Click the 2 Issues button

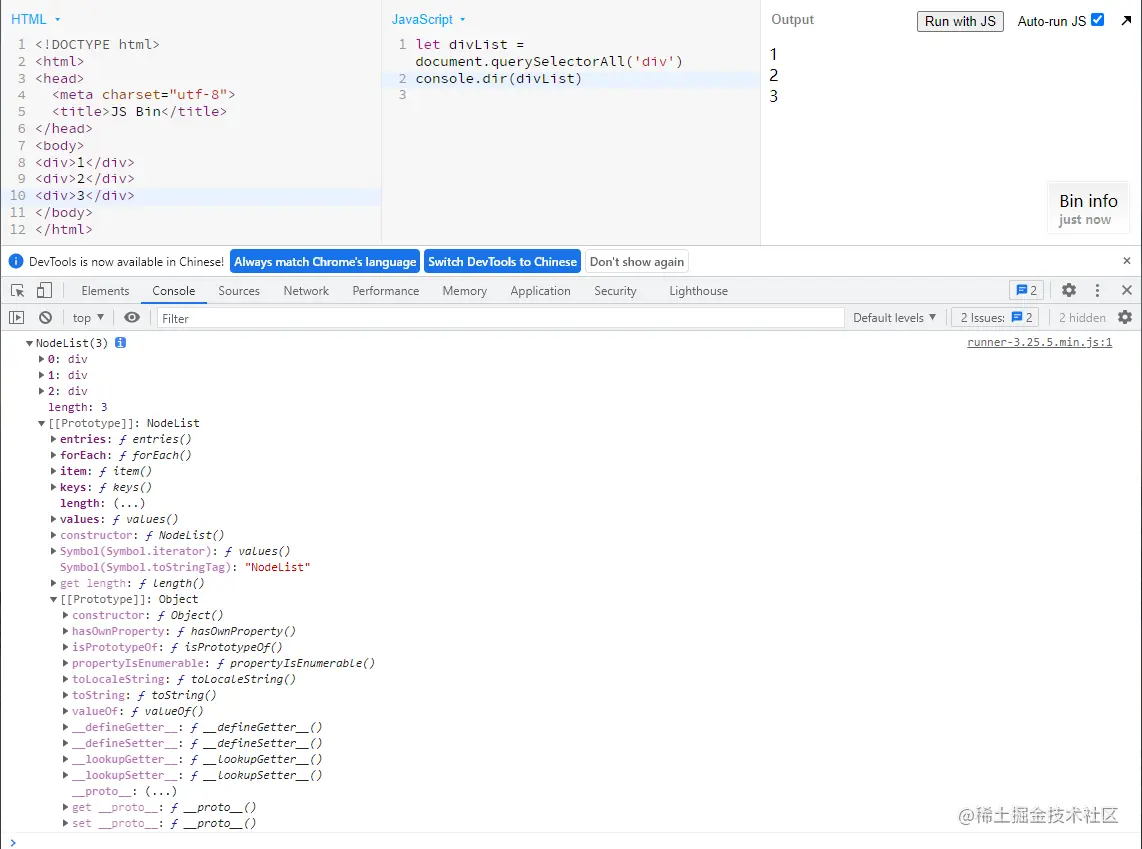tap(996, 317)
